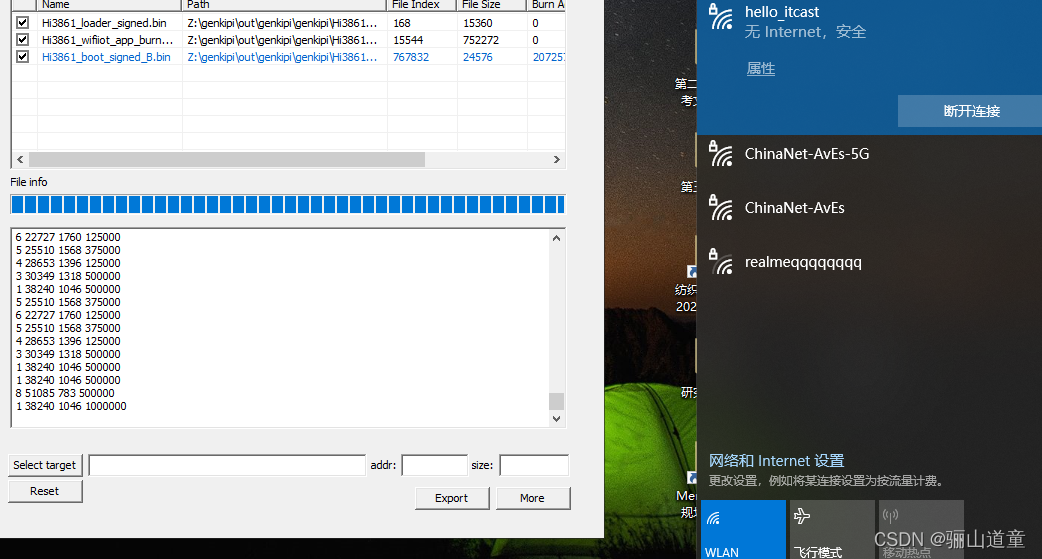Uncheck the Hi3861_loader_signed.bin checkbox
This screenshot has width=1042, height=559.
(x=23, y=23)
